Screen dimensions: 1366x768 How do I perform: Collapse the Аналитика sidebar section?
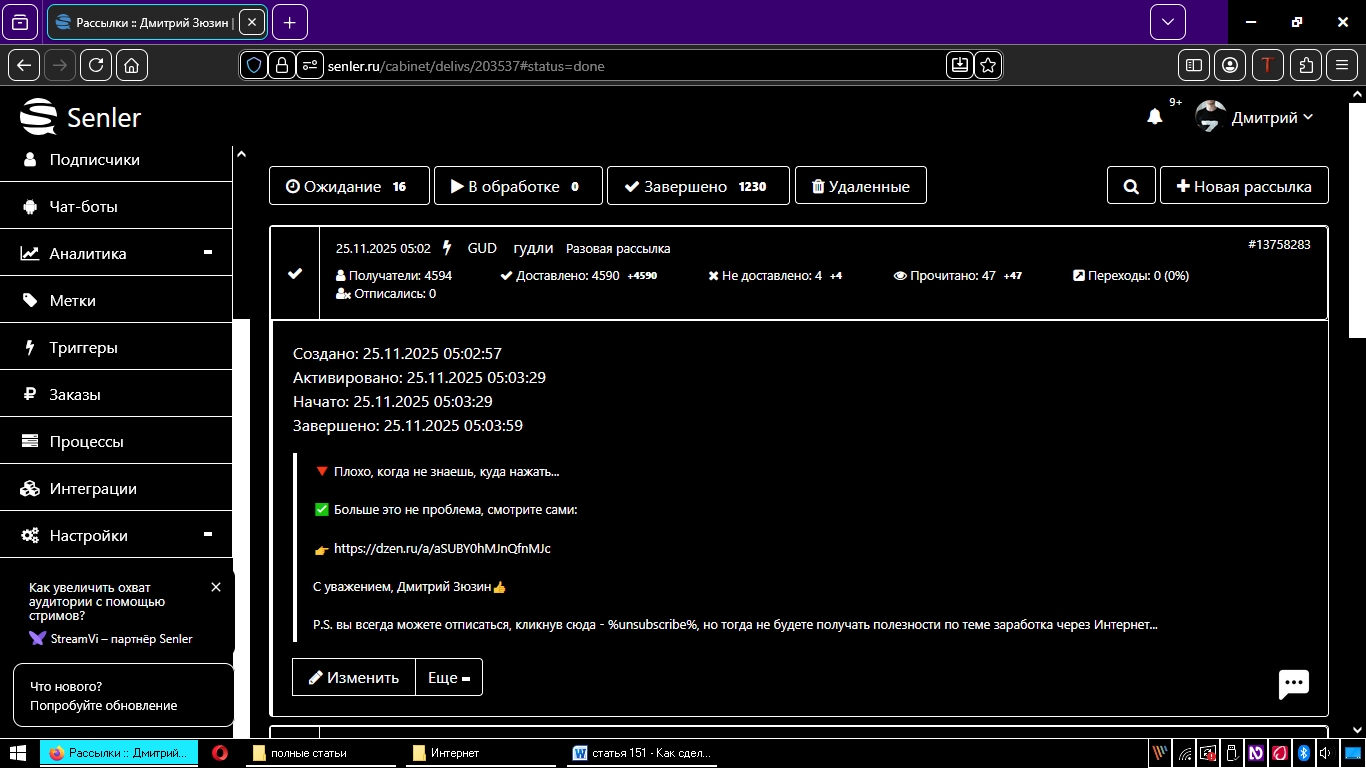click(x=208, y=253)
